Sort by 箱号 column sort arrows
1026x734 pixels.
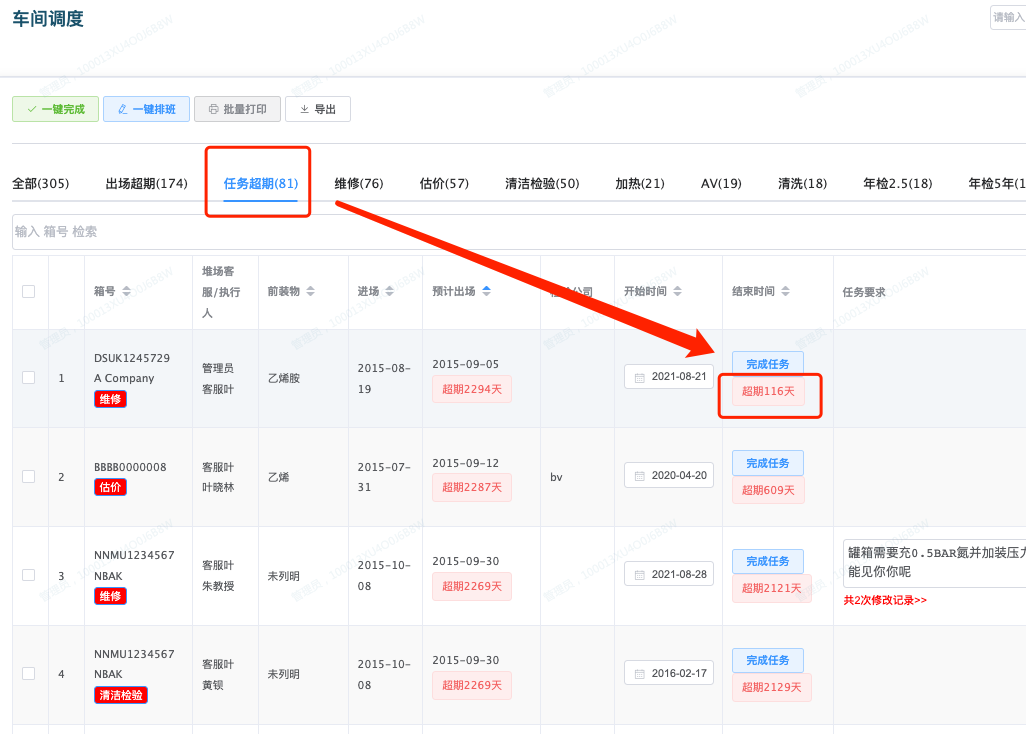click(126, 291)
